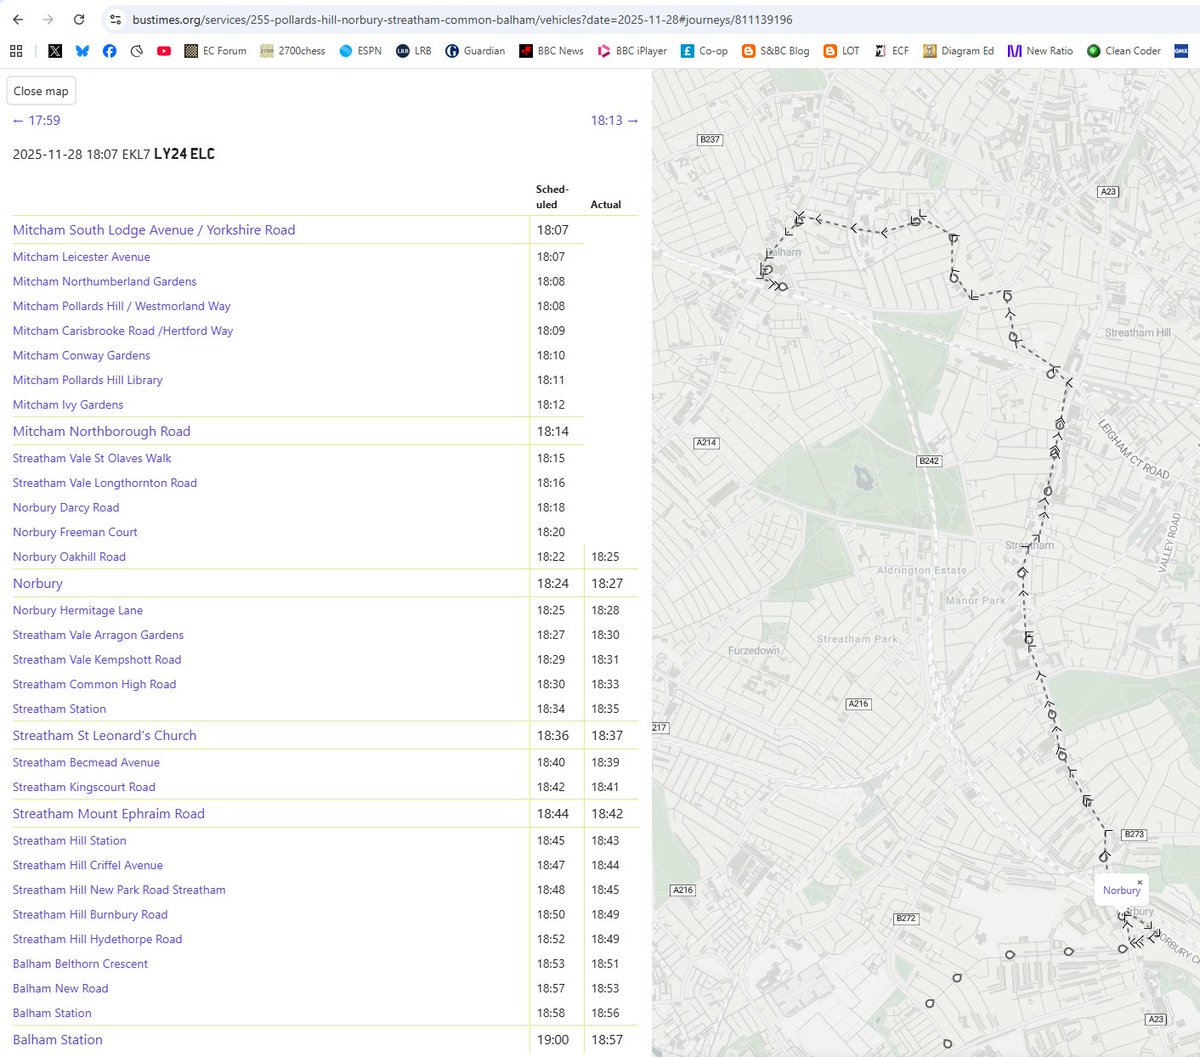Click the browser back arrow
This screenshot has height=1057, width=1200.
pos(18,19)
